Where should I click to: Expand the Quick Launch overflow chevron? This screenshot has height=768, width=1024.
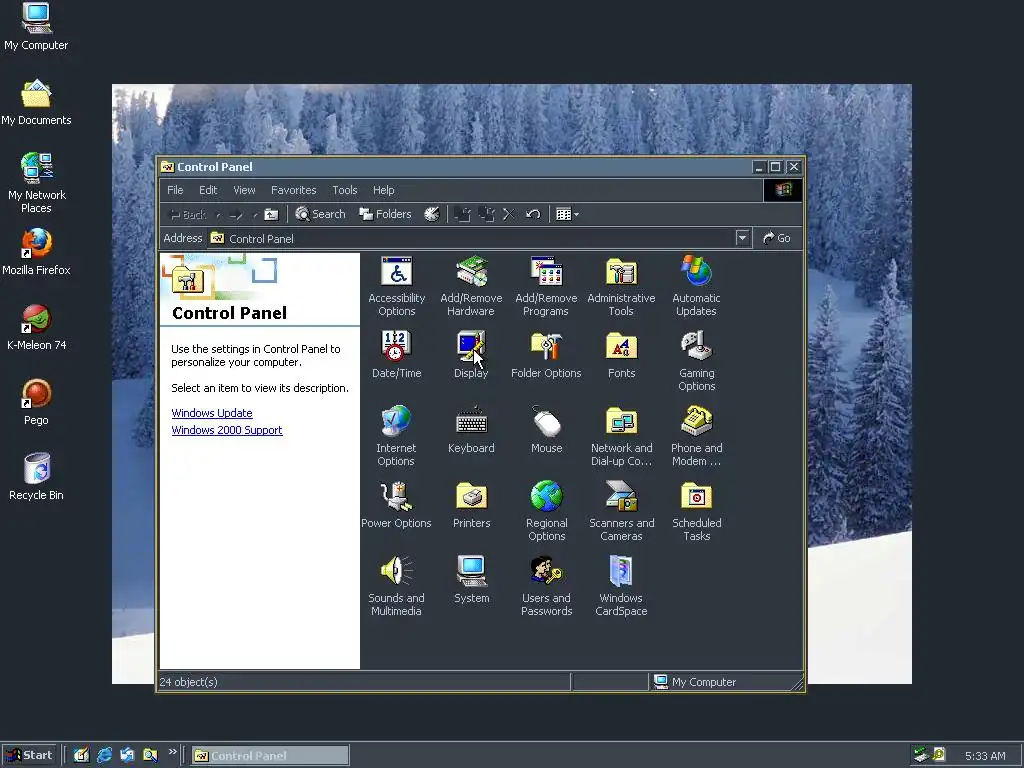172,752
